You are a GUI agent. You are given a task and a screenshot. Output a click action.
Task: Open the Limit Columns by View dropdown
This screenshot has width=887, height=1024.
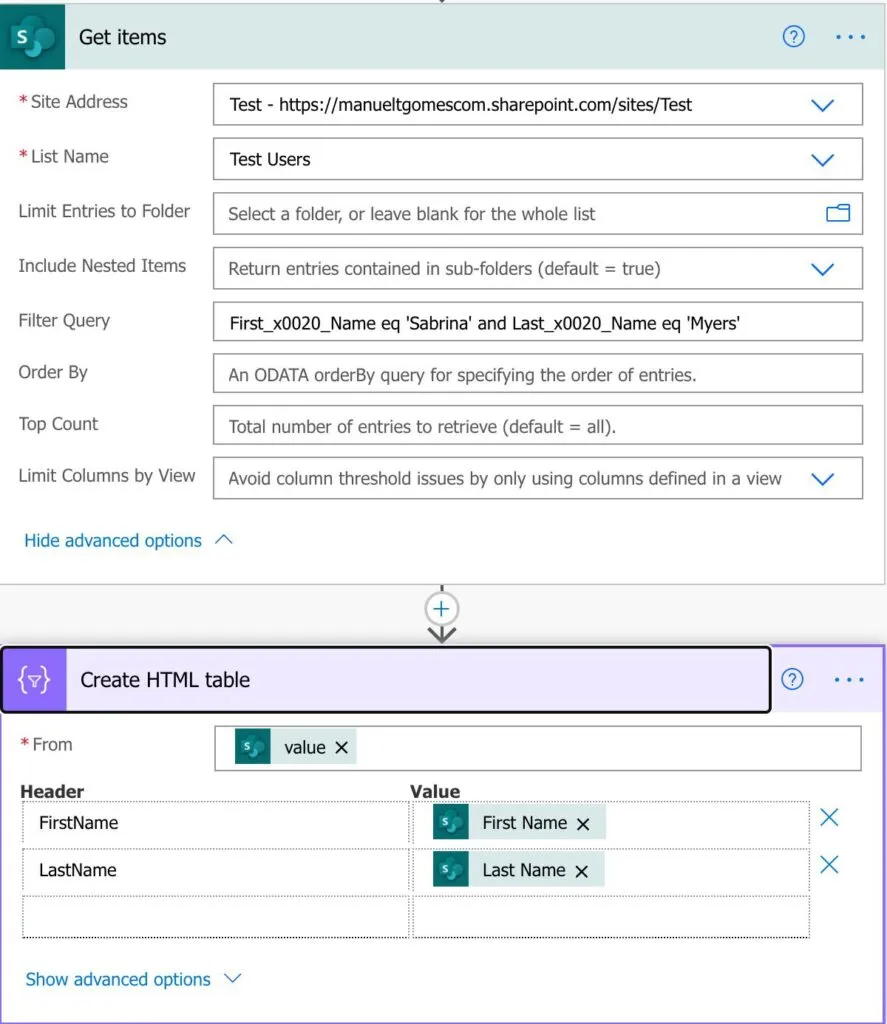point(822,479)
